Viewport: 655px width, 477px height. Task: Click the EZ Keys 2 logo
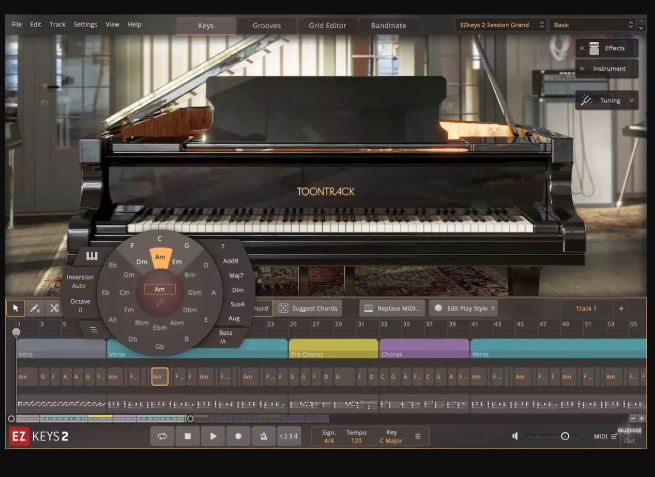pos(38,436)
